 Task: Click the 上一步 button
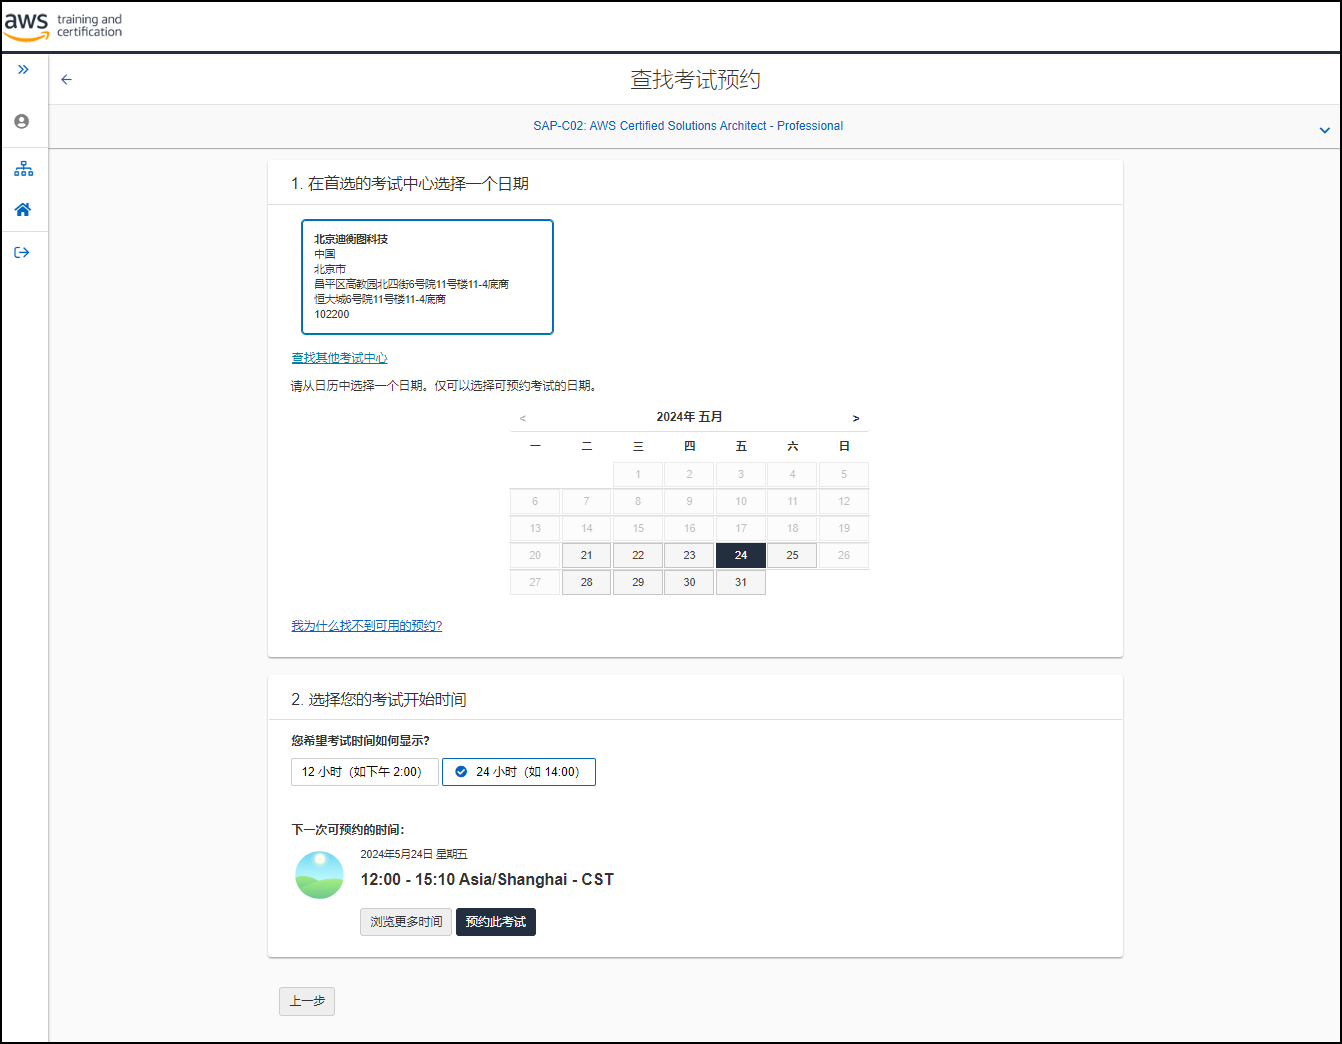307,1001
